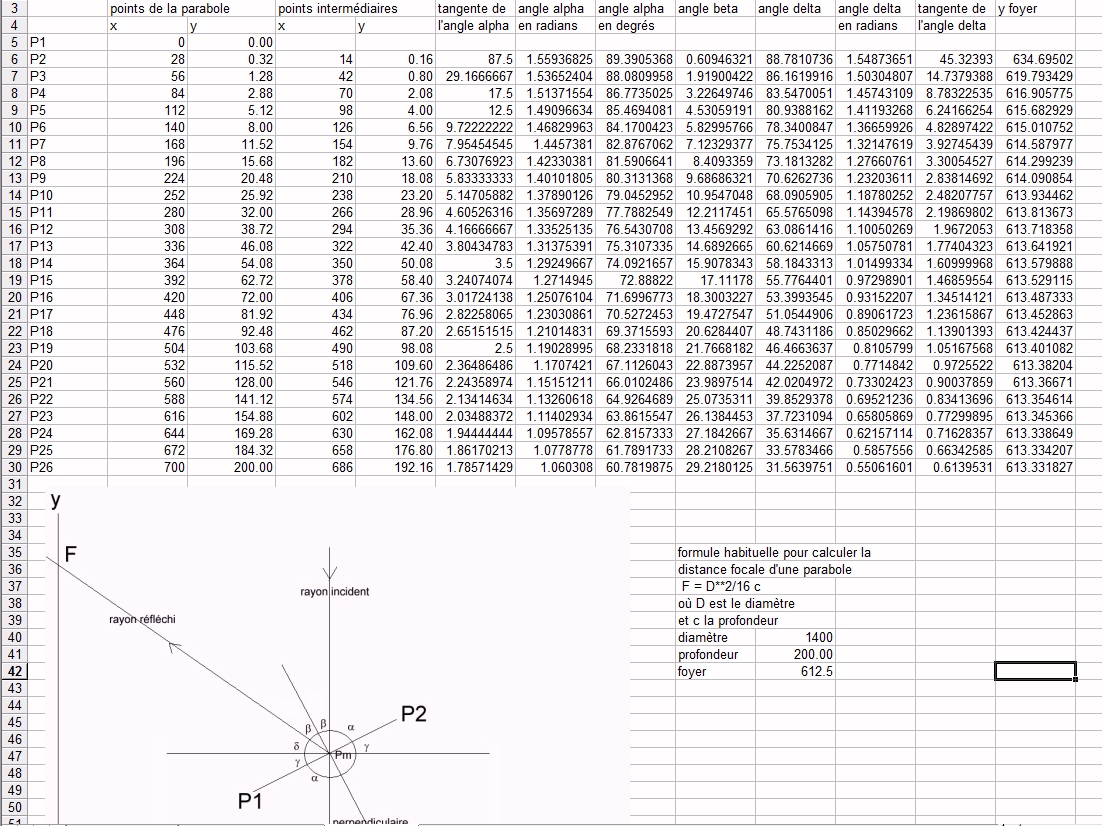
Task: Click row header 50
Action: click(14, 807)
